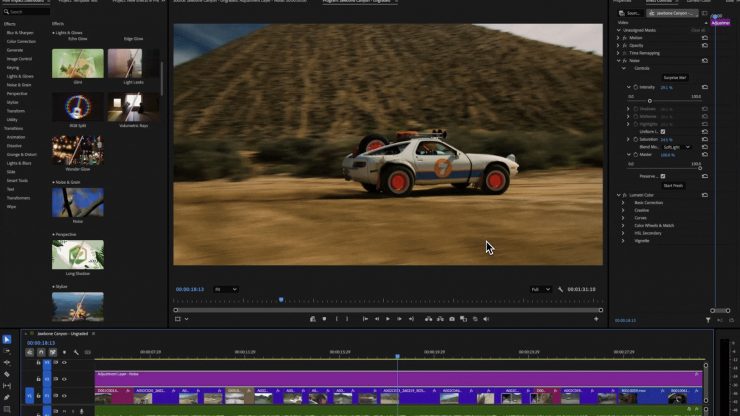Uncheck the Uniform checkbox in Noise controls
Screen dimensions: 740x416
pos(663,132)
